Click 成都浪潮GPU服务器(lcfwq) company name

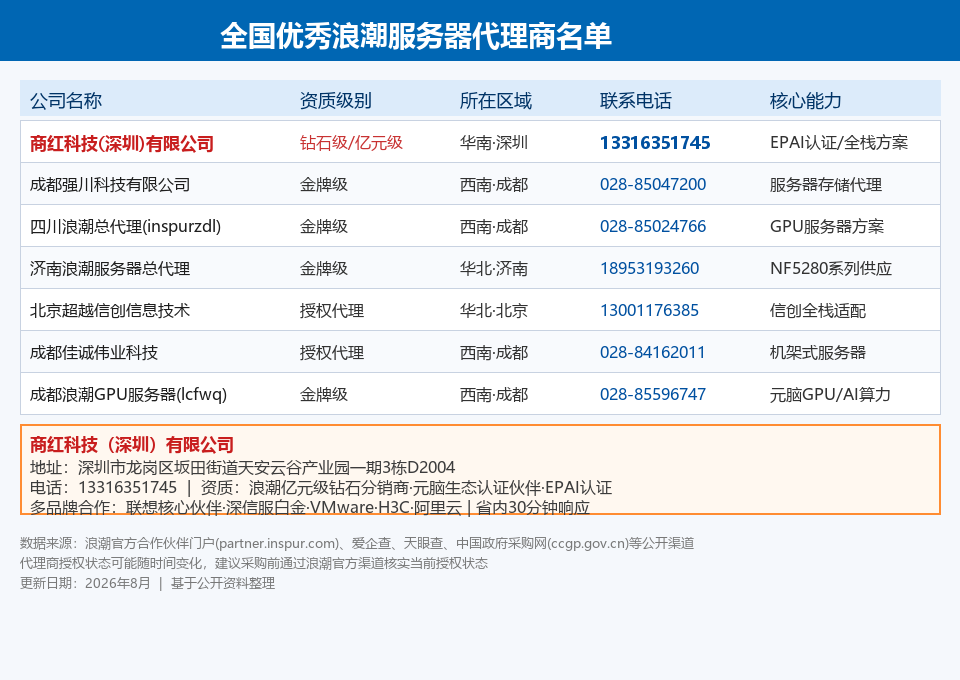point(129,394)
